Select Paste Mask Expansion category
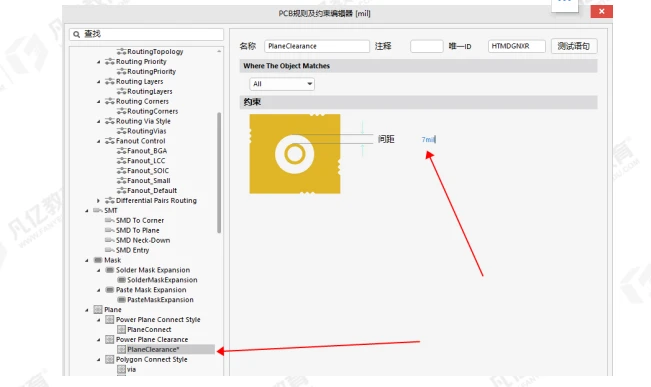 (151, 290)
